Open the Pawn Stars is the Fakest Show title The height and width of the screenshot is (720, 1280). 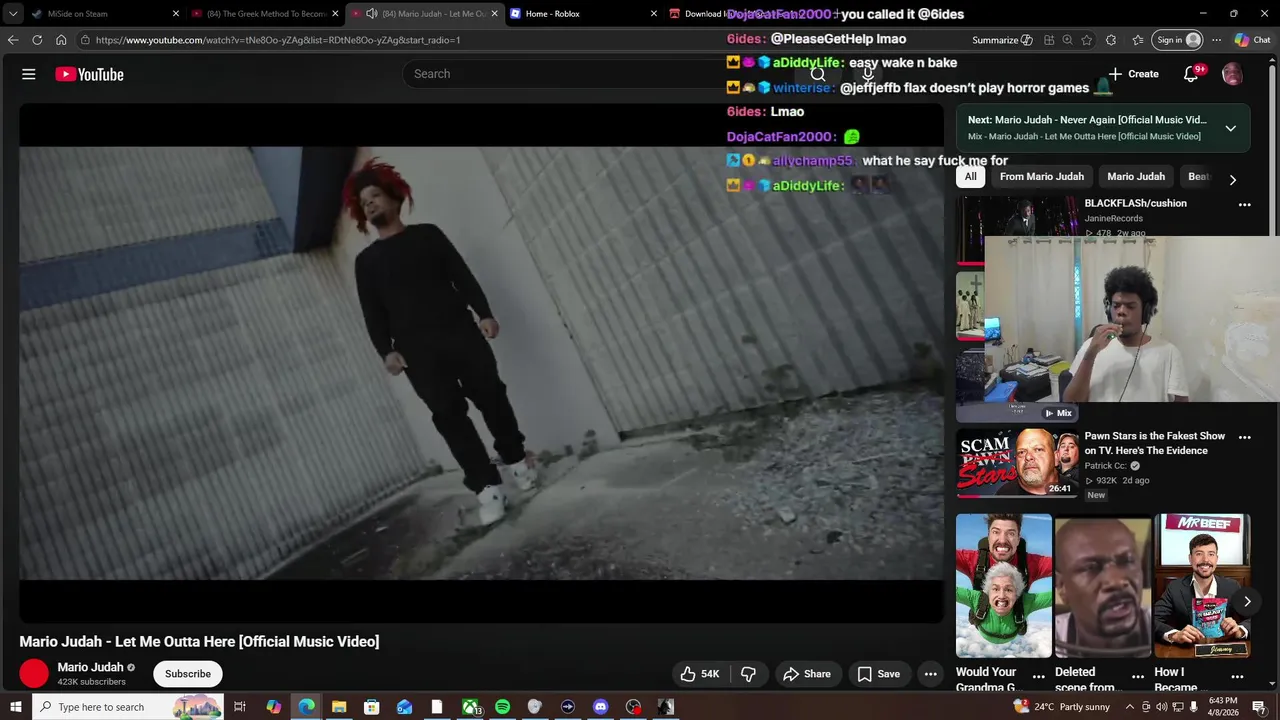1154,443
